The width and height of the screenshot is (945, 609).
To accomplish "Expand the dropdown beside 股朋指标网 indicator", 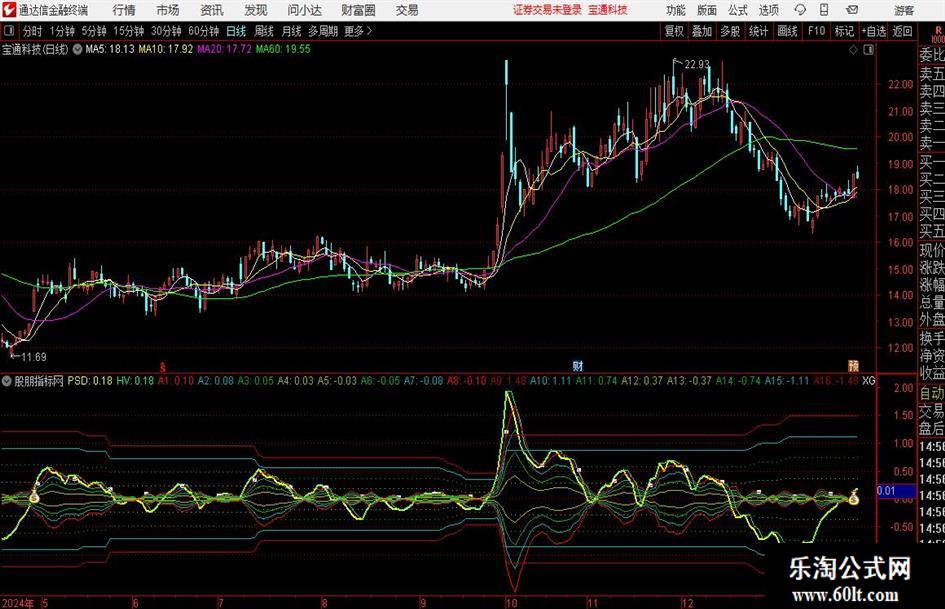I will [7, 381].
